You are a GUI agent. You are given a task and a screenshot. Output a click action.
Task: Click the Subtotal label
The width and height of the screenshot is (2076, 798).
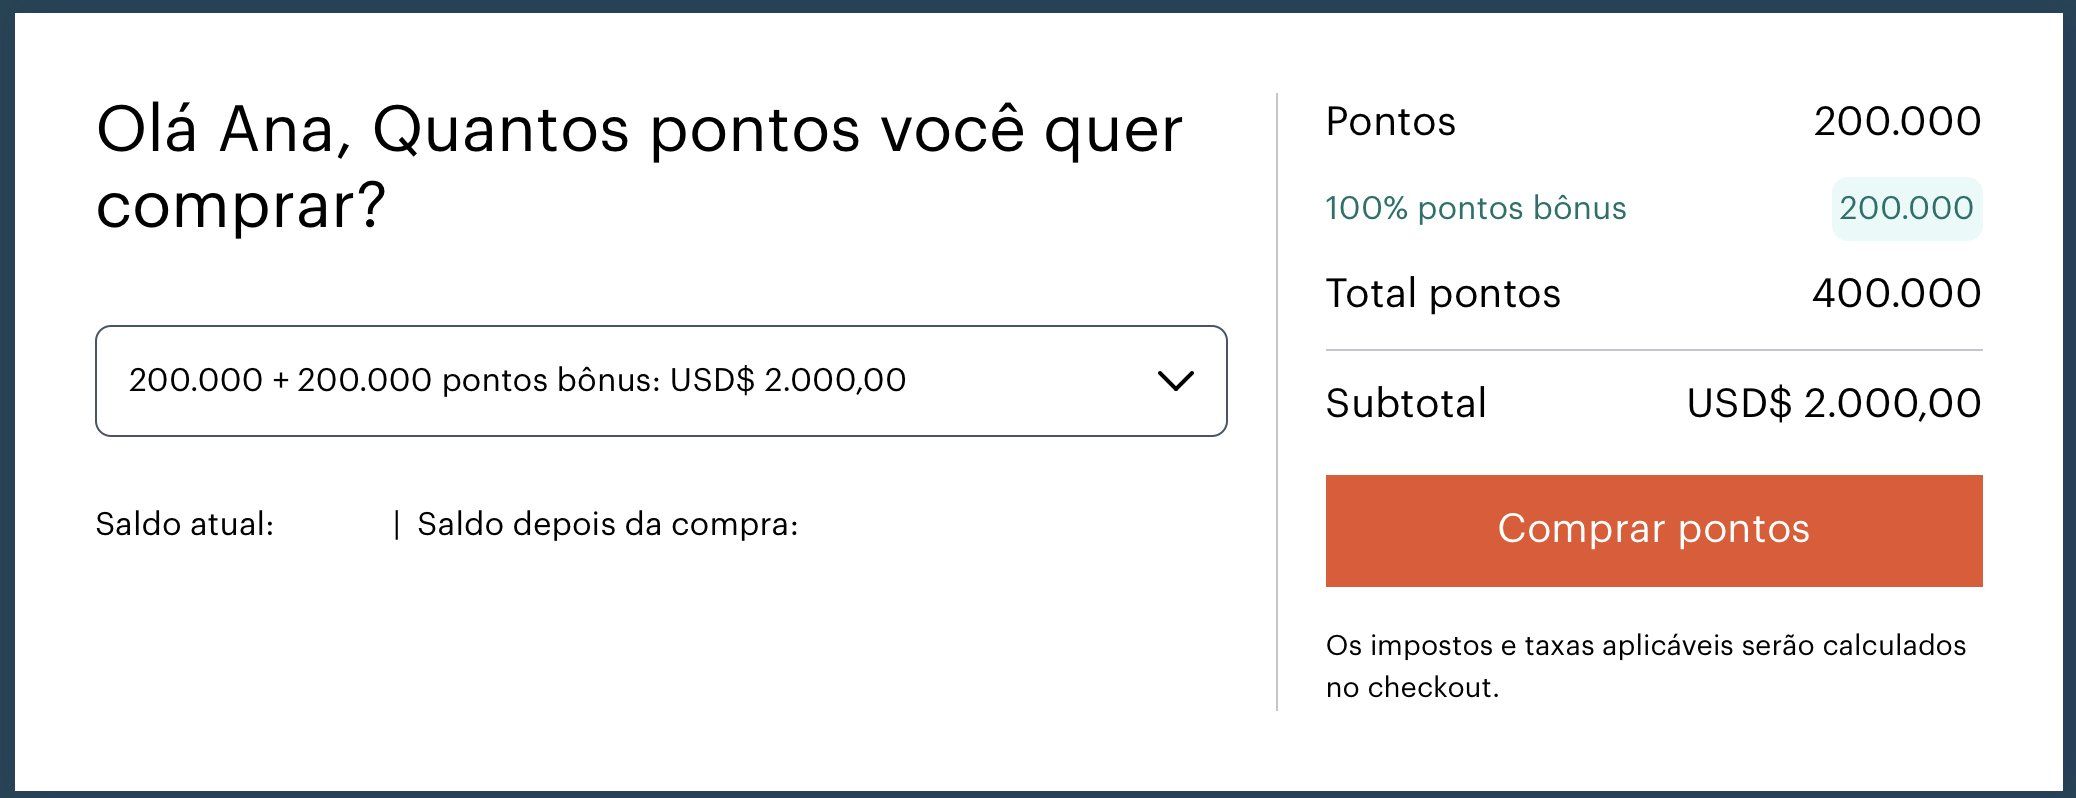pyautogui.click(x=1406, y=403)
